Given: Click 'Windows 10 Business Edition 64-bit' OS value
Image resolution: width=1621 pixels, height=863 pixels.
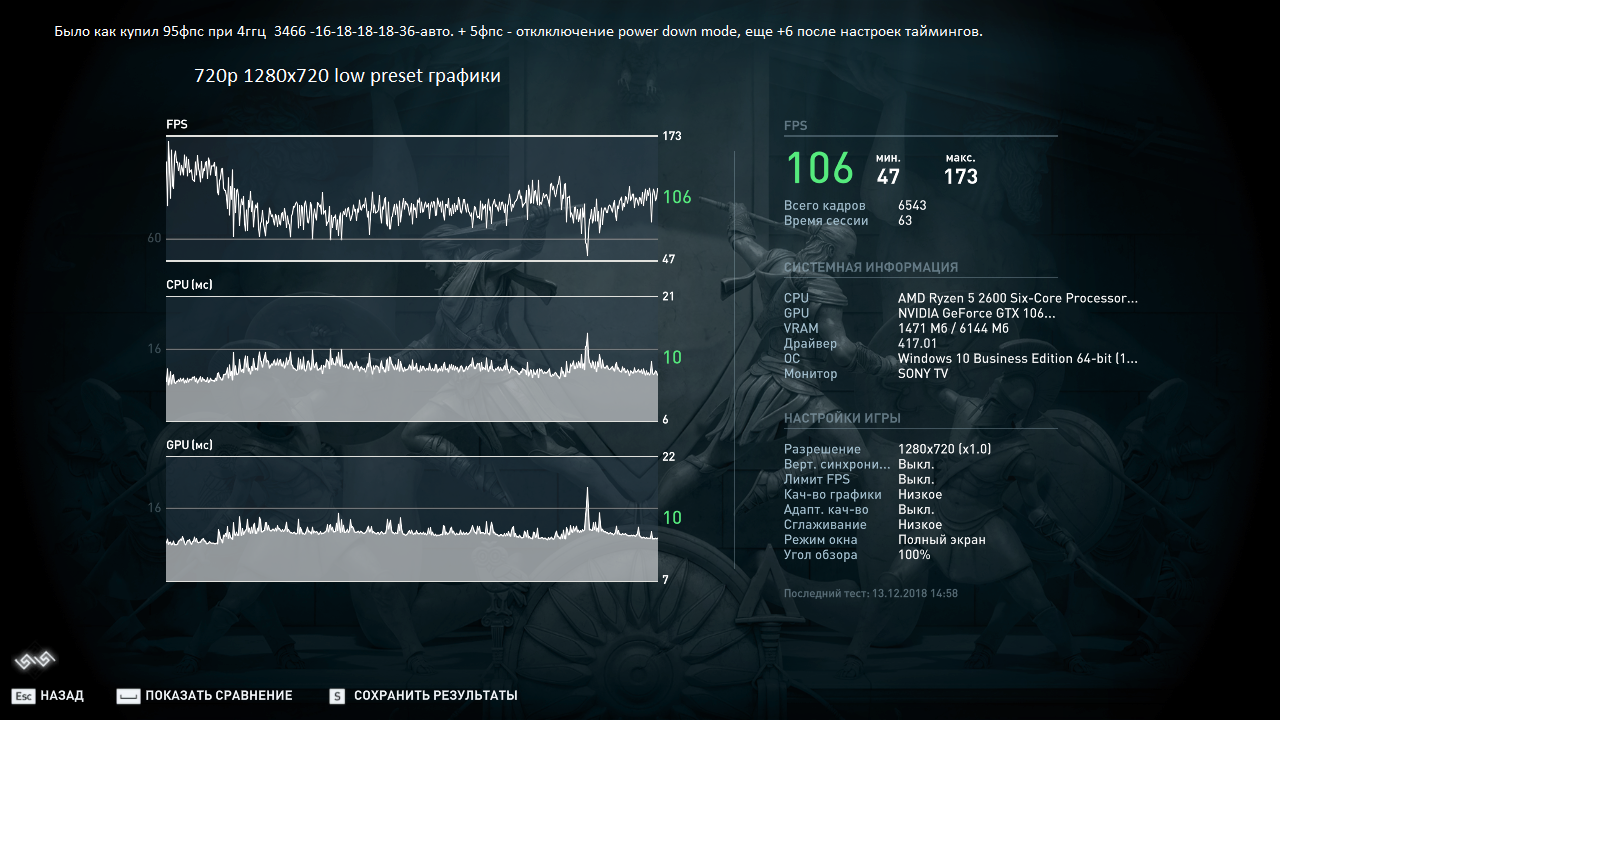Looking at the screenshot, I should (1018, 358).
